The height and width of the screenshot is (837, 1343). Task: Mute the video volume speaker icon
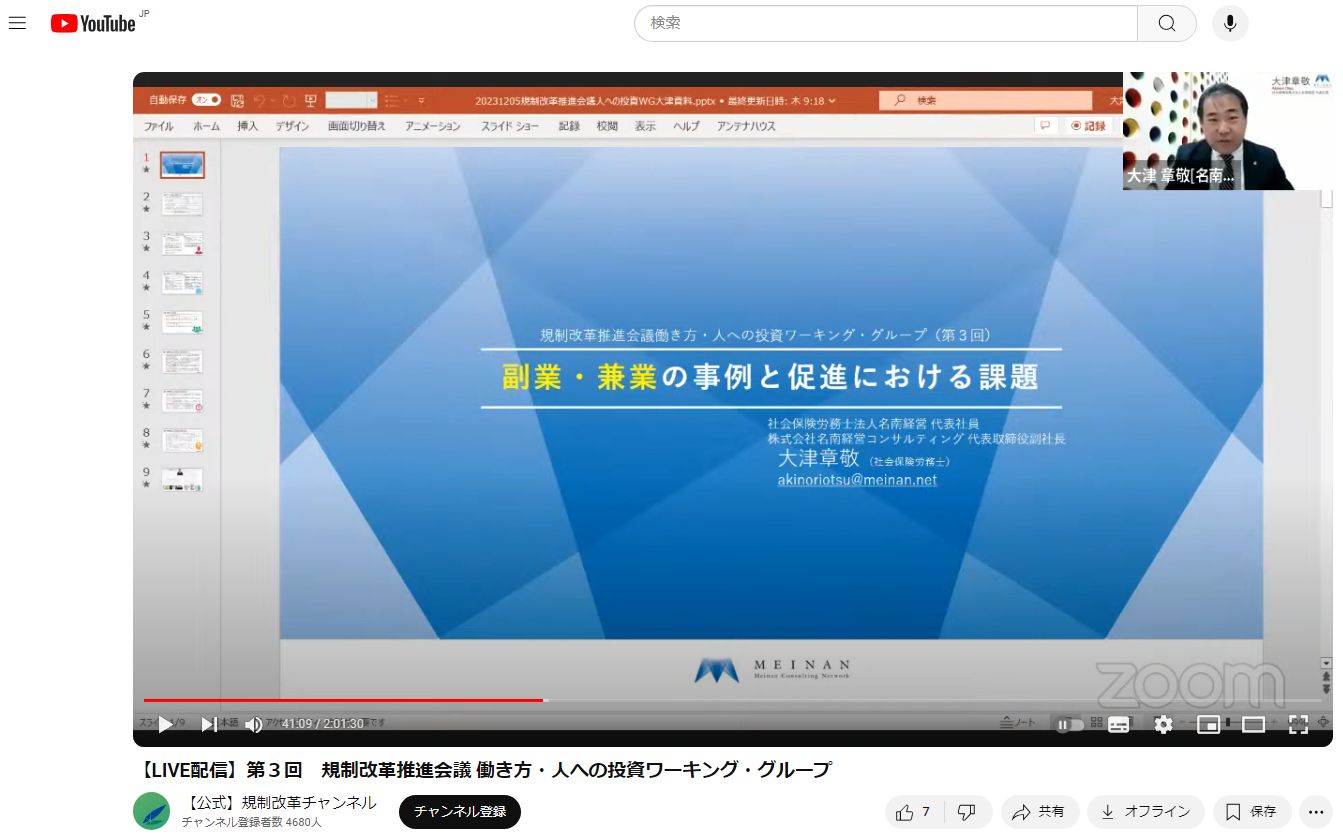253,724
